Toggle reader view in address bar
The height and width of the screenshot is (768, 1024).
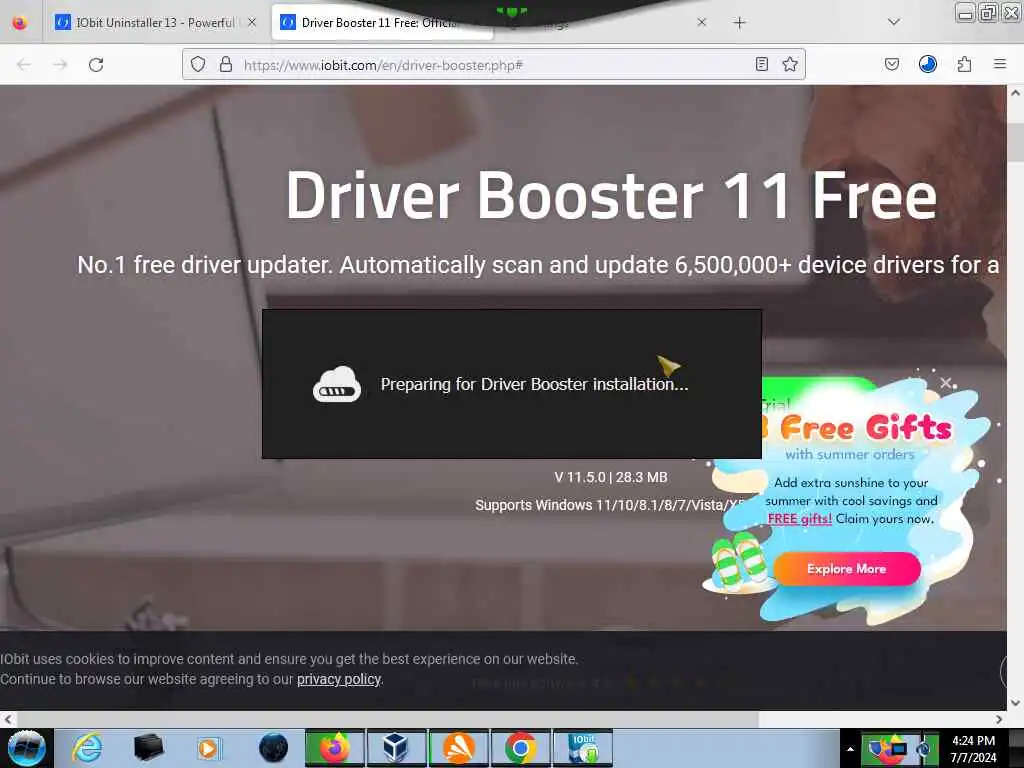pos(761,64)
